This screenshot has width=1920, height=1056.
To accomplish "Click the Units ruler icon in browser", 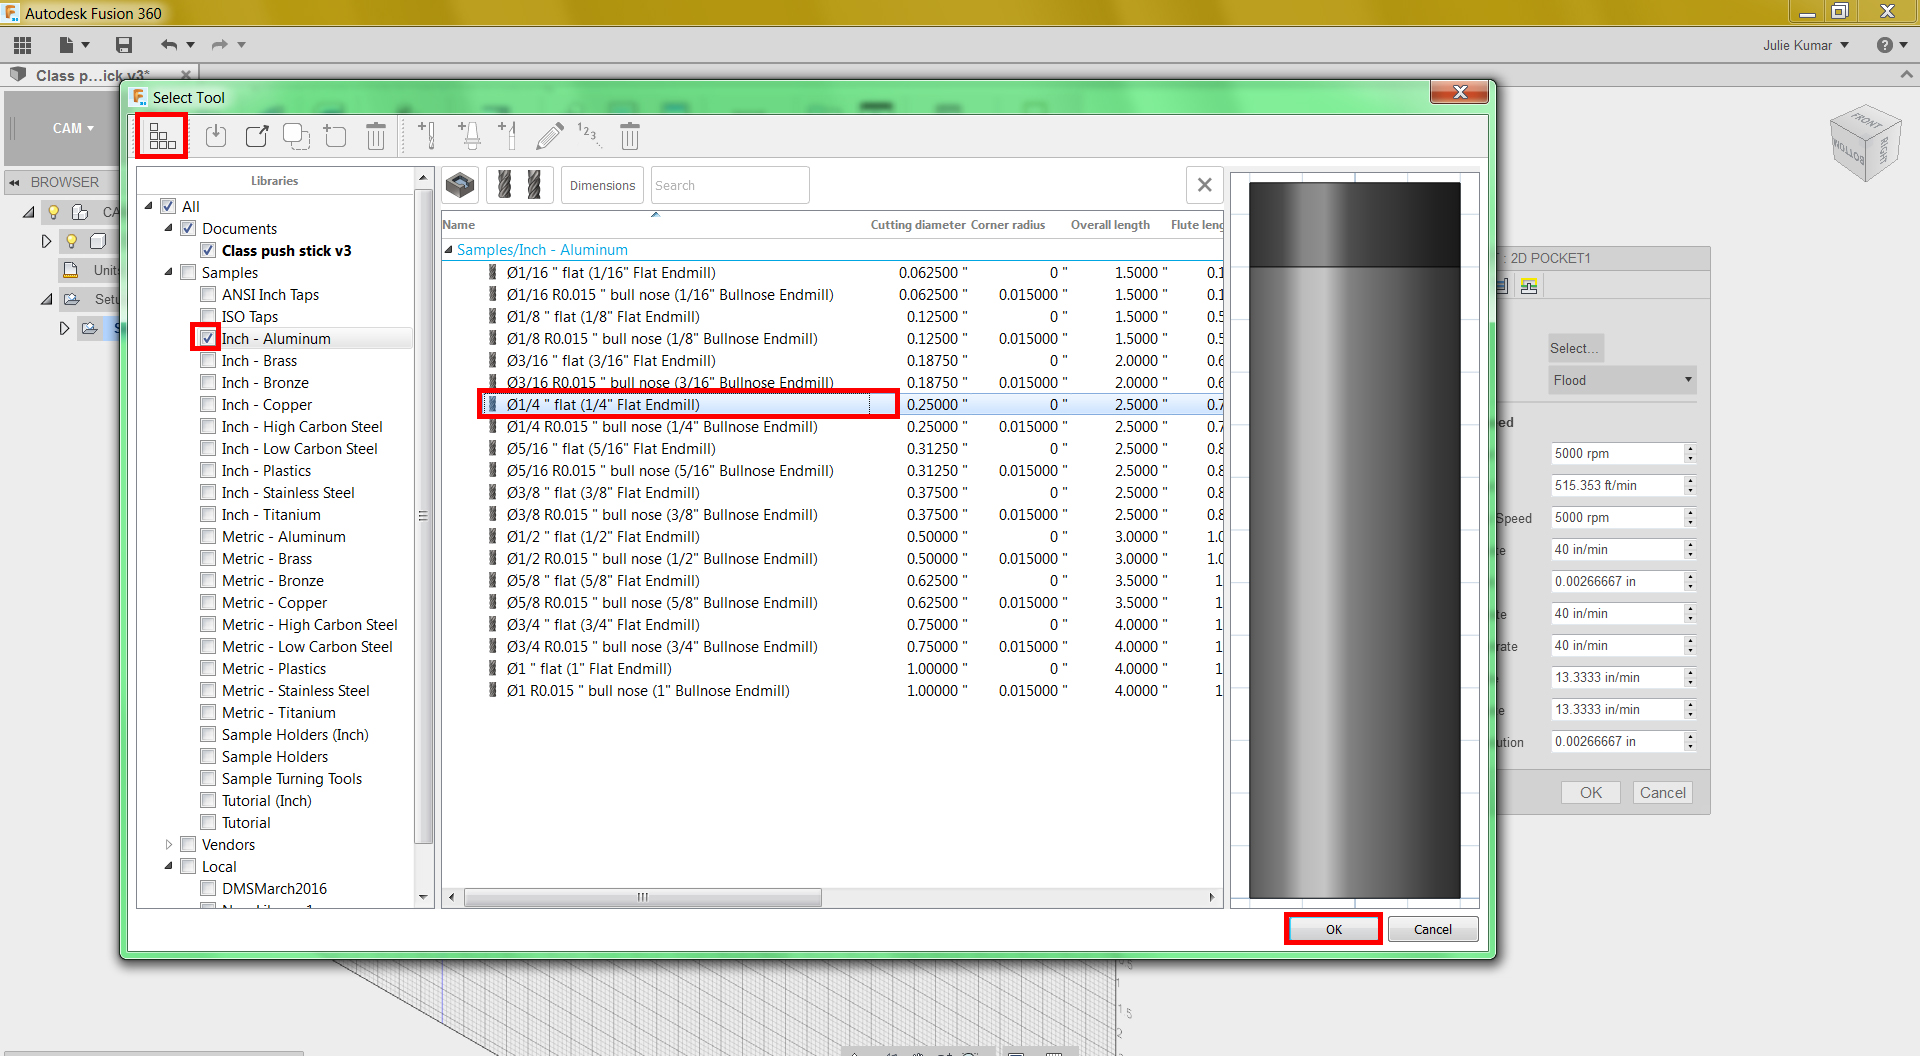I will pyautogui.click(x=71, y=270).
